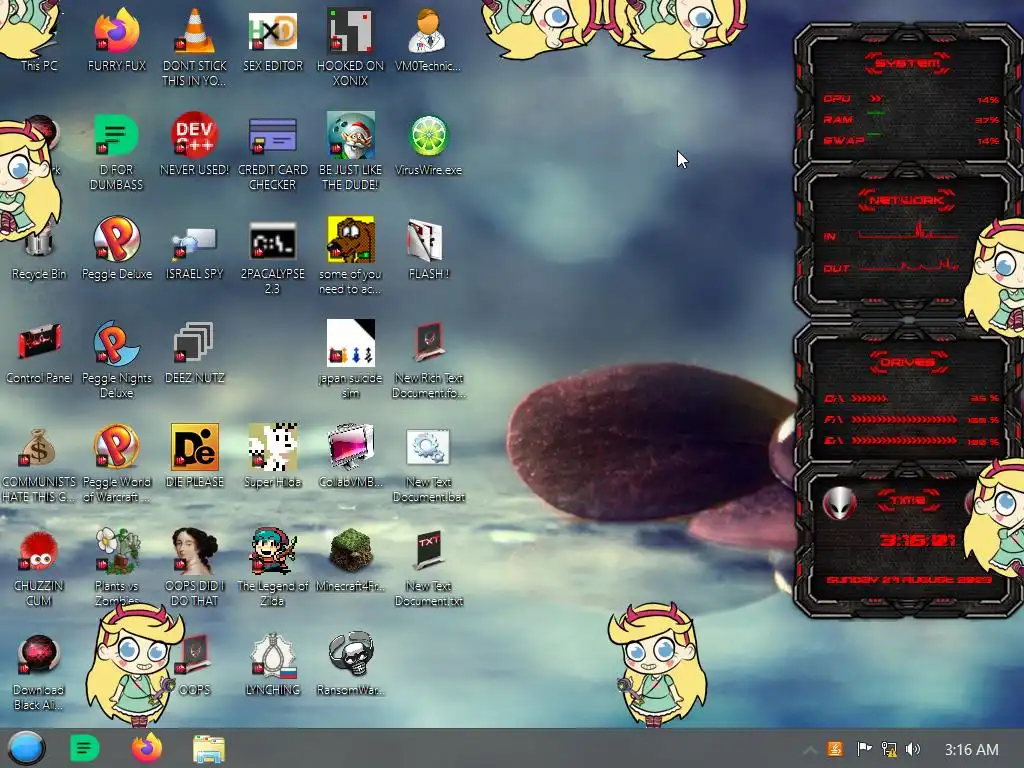This screenshot has height=768, width=1024.
Task: Open the VM0Technic desktop icon
Action: click(428, 31)
